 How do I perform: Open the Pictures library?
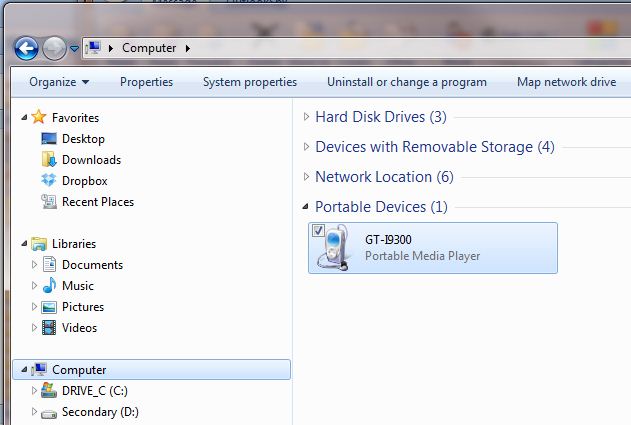(83, 307)
